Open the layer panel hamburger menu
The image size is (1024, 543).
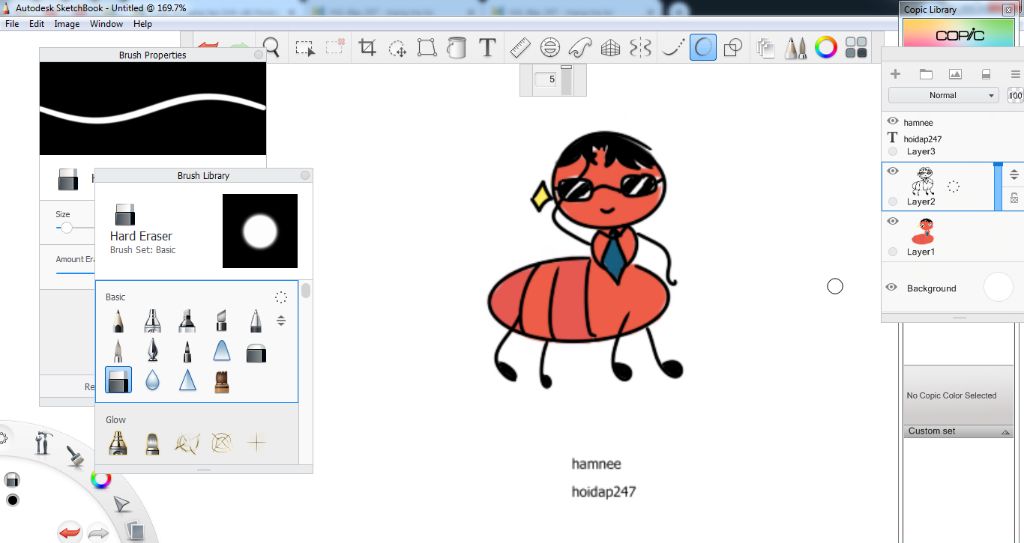1016,74
